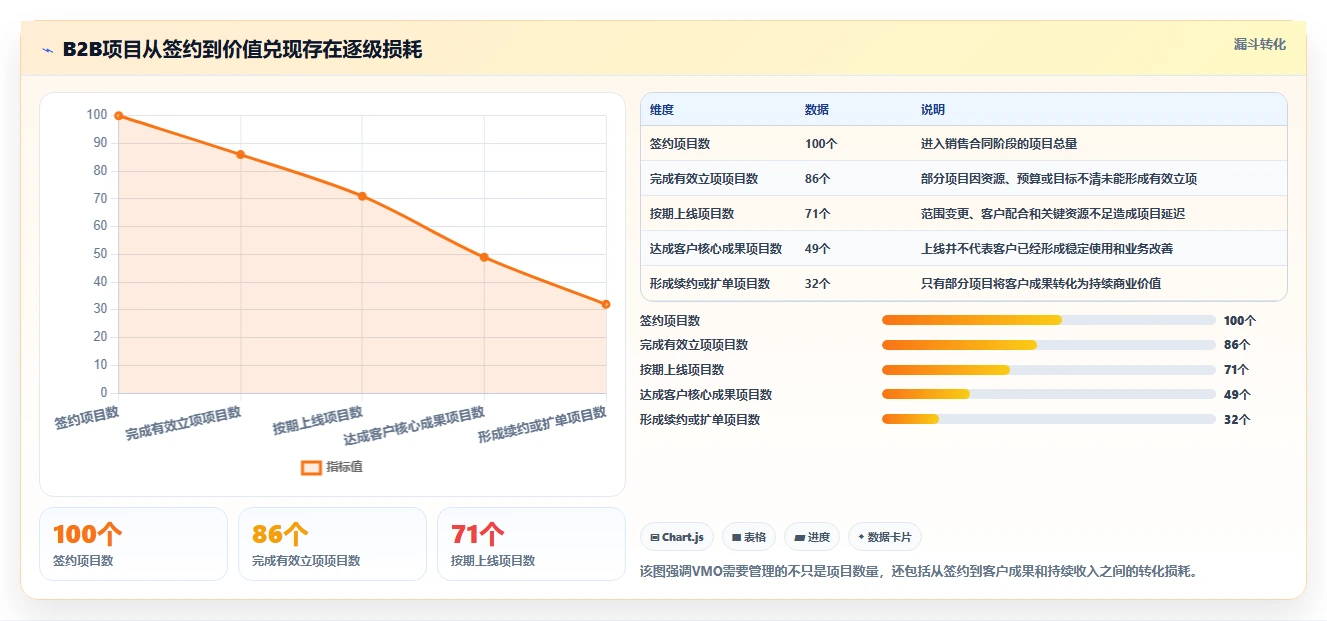This screenshot has width=1327, height=621.
Task: Click x-axis label 达成客户核心成果项目数
Action: 414,426
